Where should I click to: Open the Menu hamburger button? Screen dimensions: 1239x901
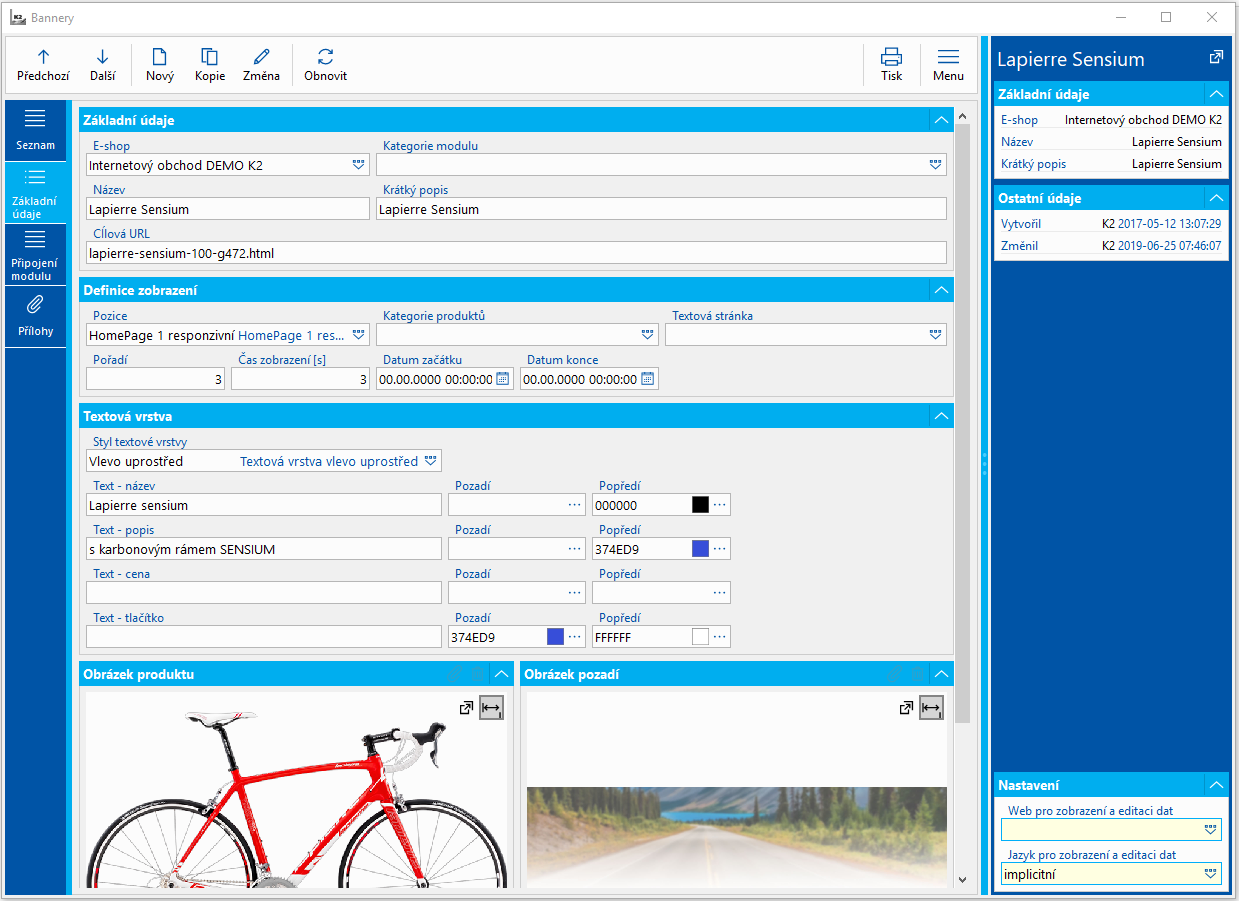[948, 65]
